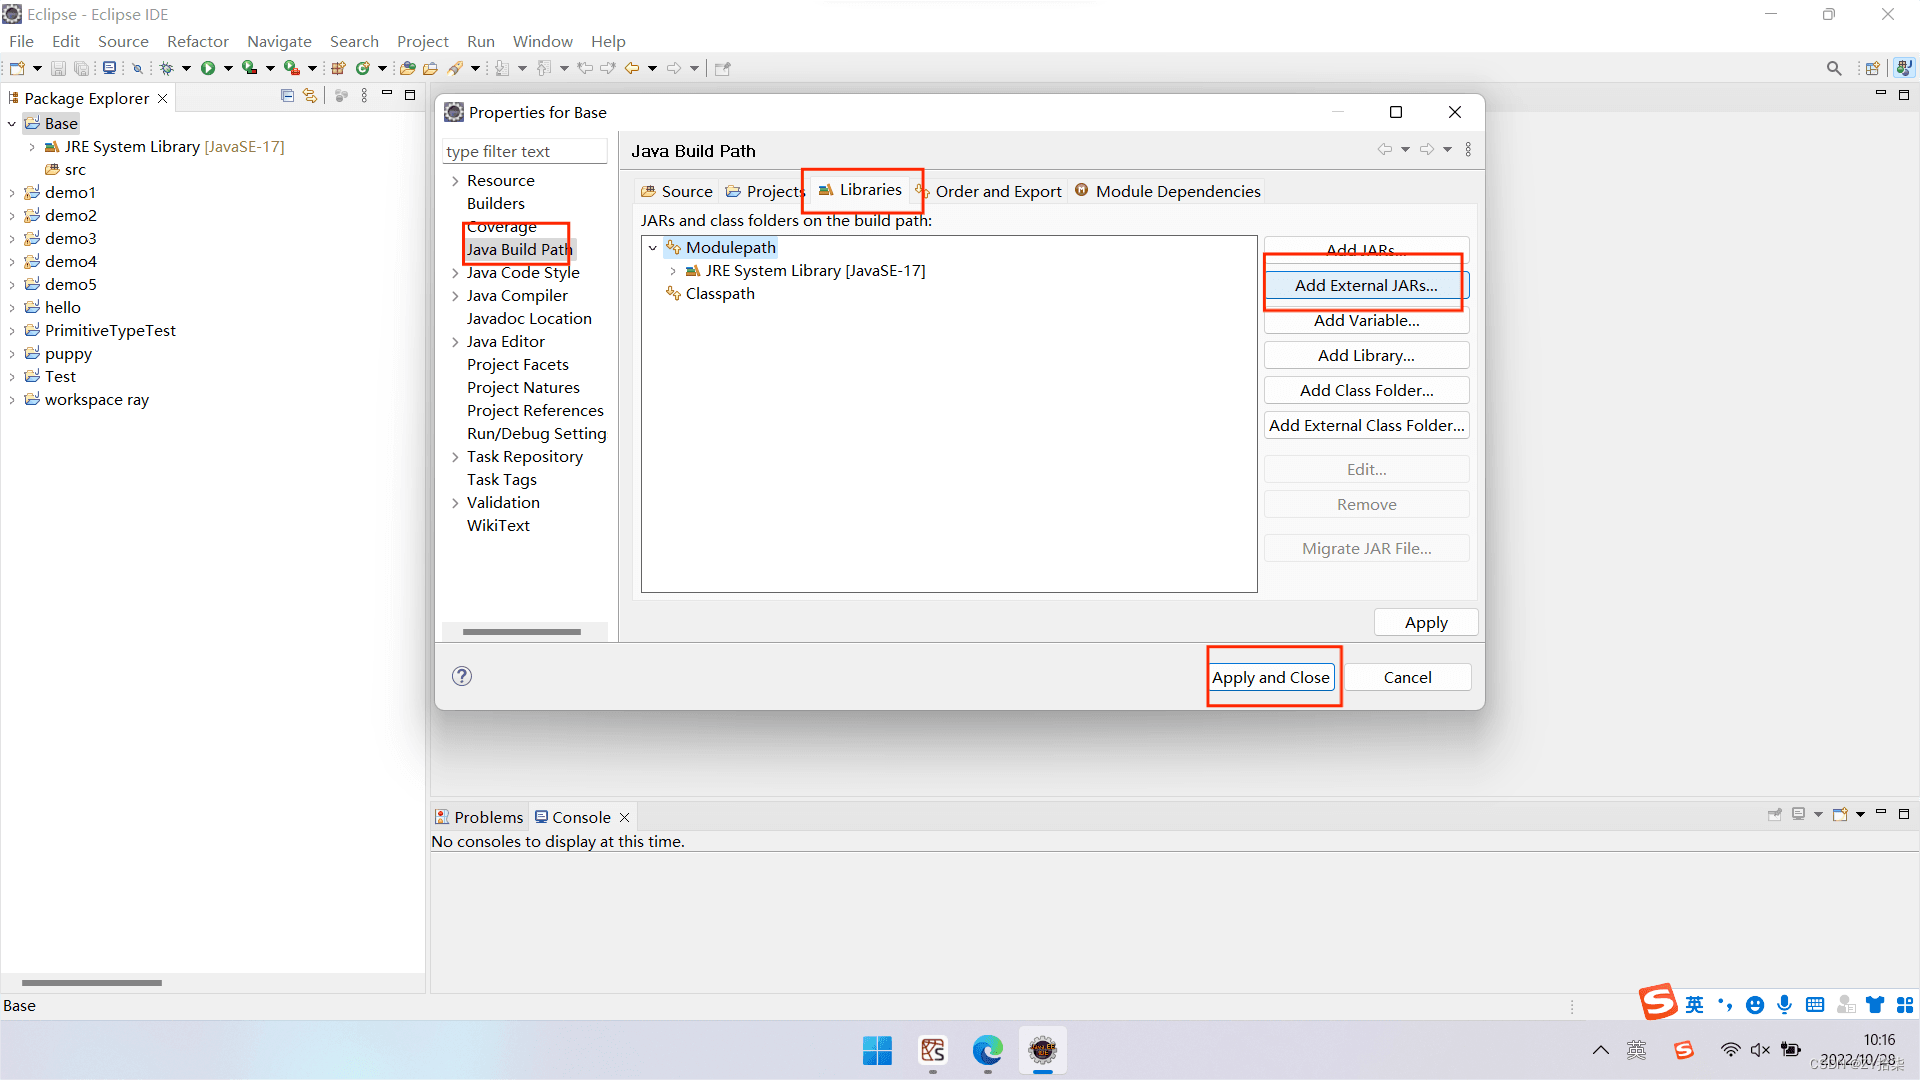Toggle Link with Editor in Package Explorer
This screenshot has width=1920, height=1080.
point(310,96)
